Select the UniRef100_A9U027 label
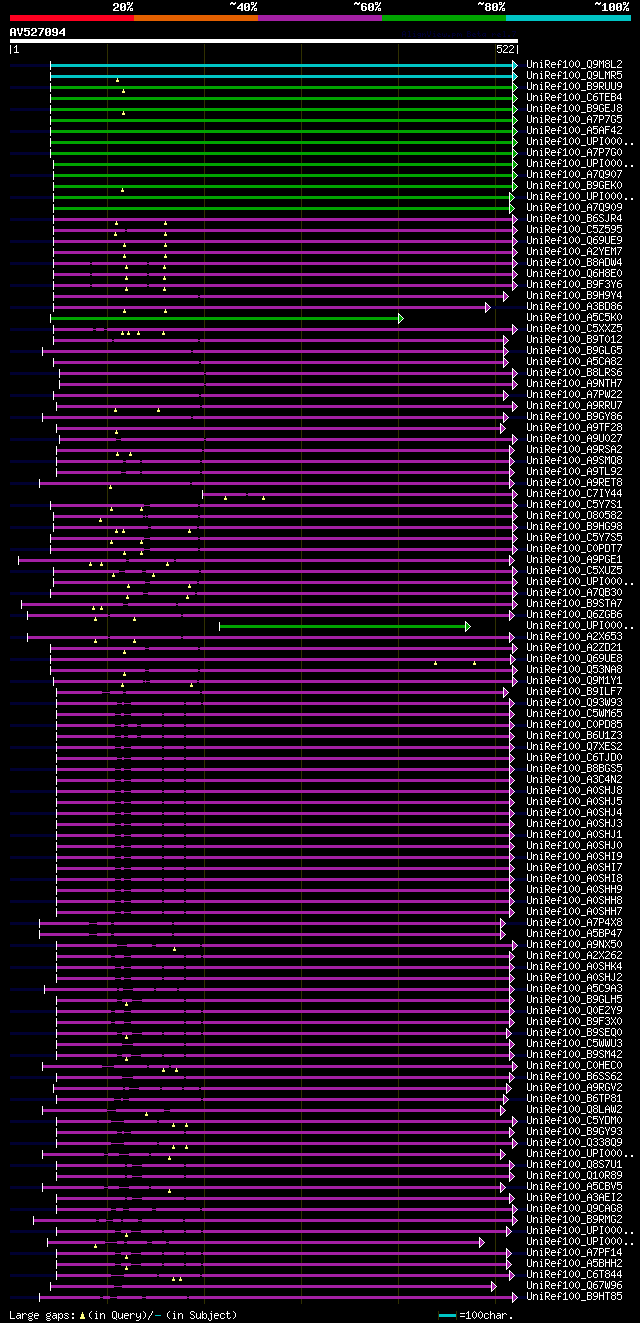 point(574,439)
